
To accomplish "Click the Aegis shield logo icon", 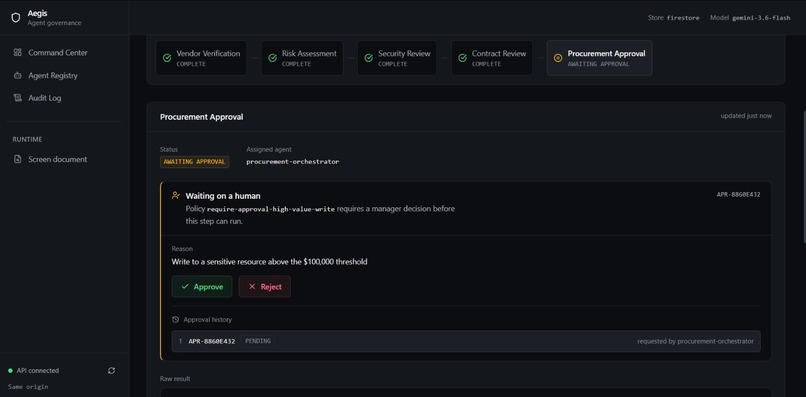I will click(16, 18).
